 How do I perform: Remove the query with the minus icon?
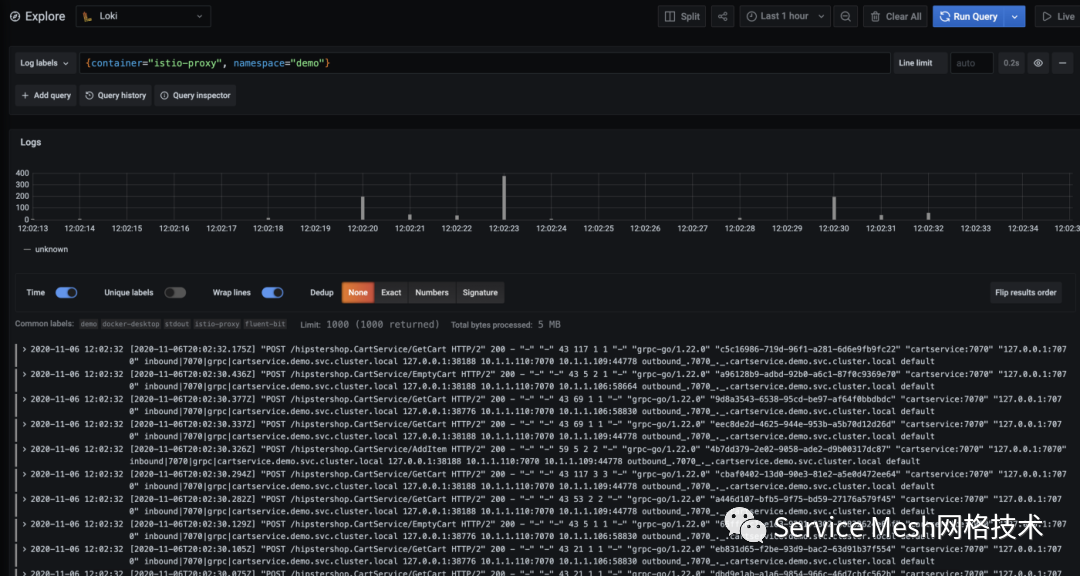pyautogui.click(x=1062, y=63)
